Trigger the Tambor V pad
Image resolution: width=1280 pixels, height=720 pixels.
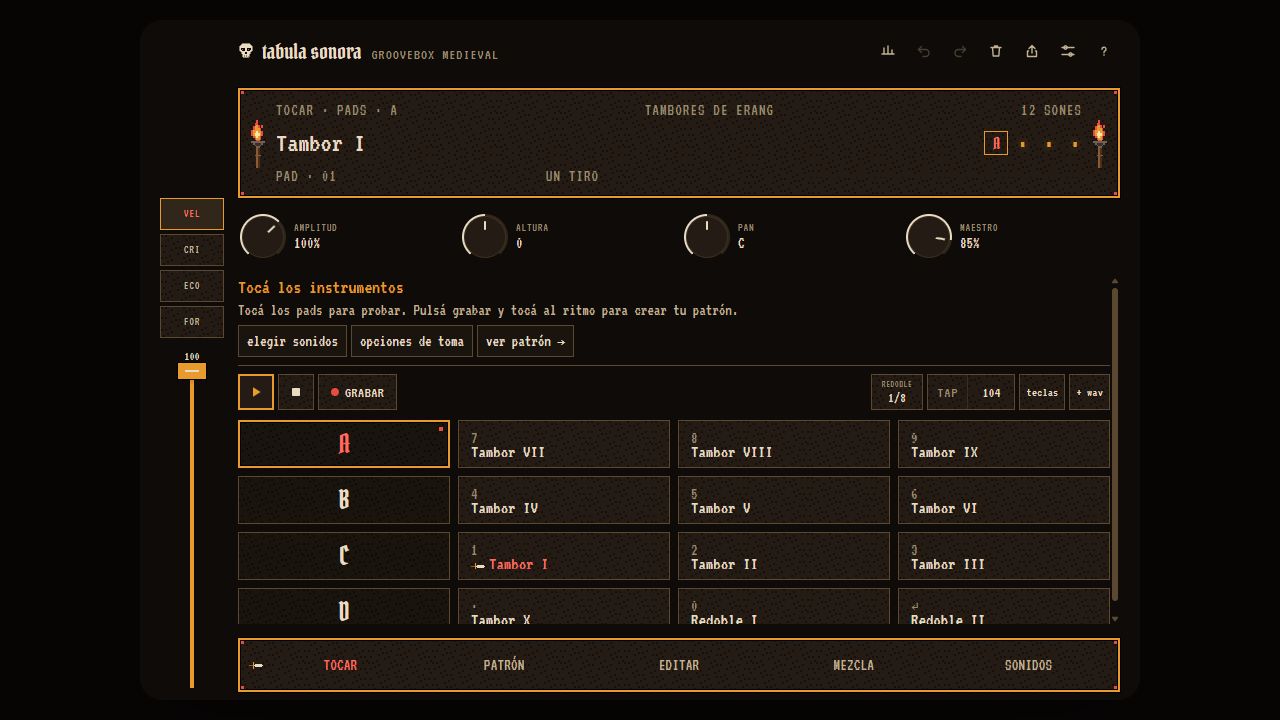tap(784, 500)
